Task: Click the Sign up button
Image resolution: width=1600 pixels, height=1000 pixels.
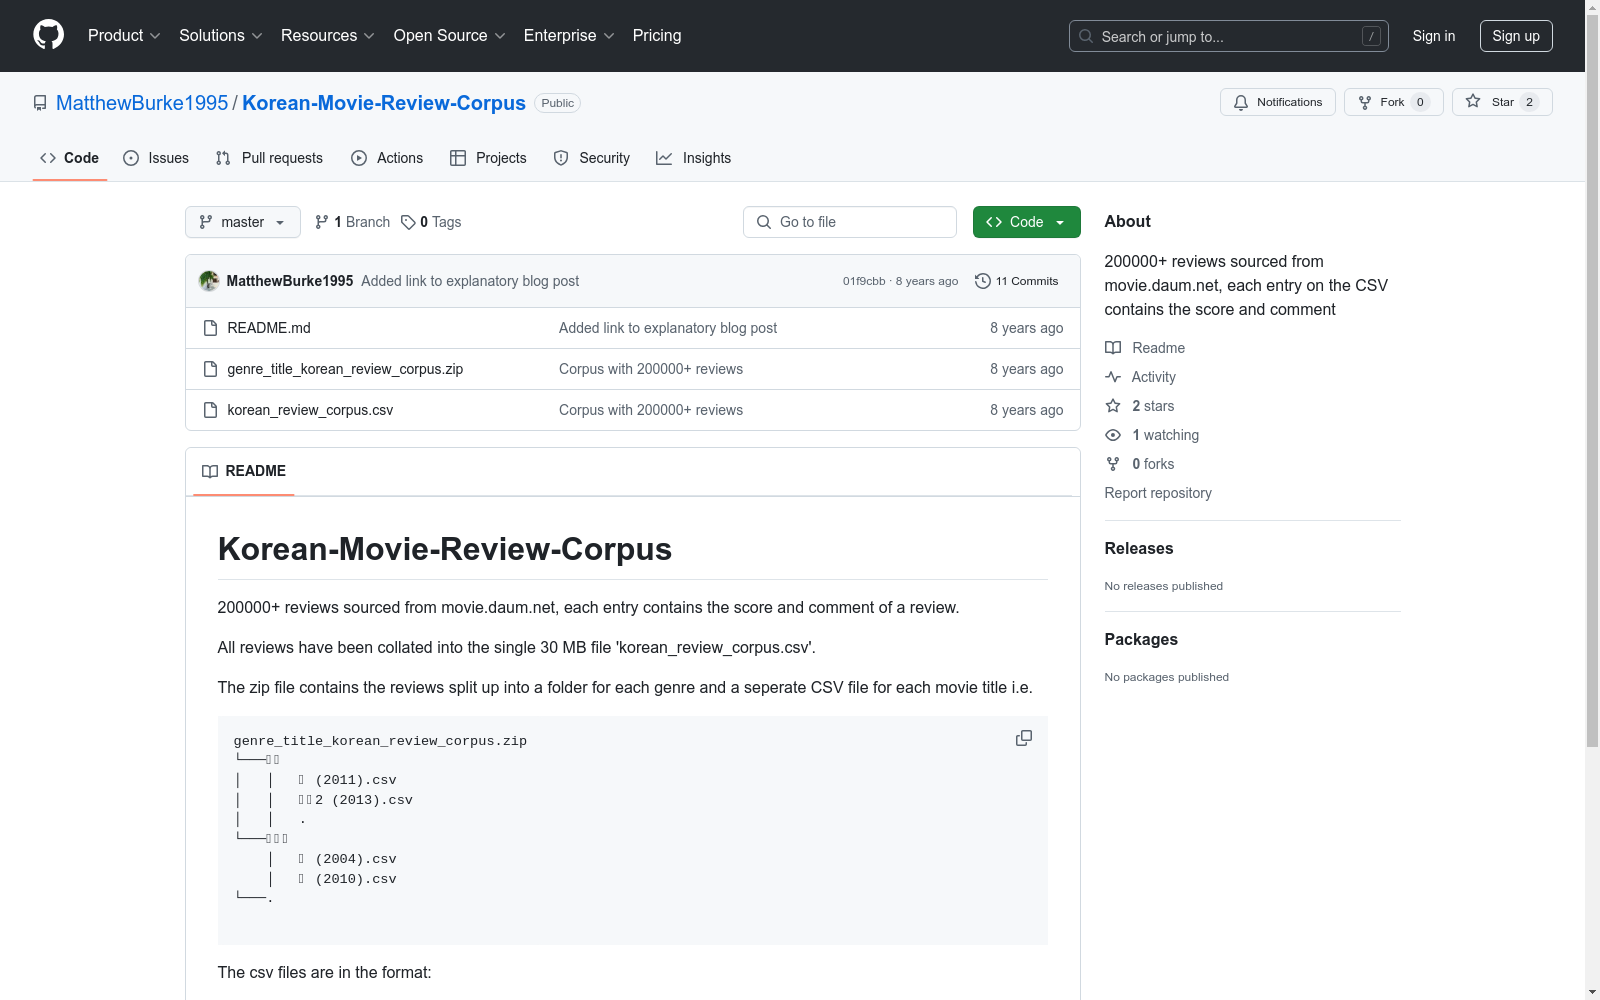Action: pos(1516,36)
